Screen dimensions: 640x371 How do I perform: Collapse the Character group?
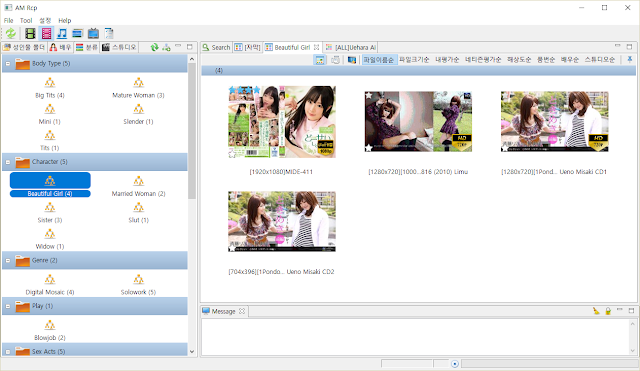[x=8, y=162]
